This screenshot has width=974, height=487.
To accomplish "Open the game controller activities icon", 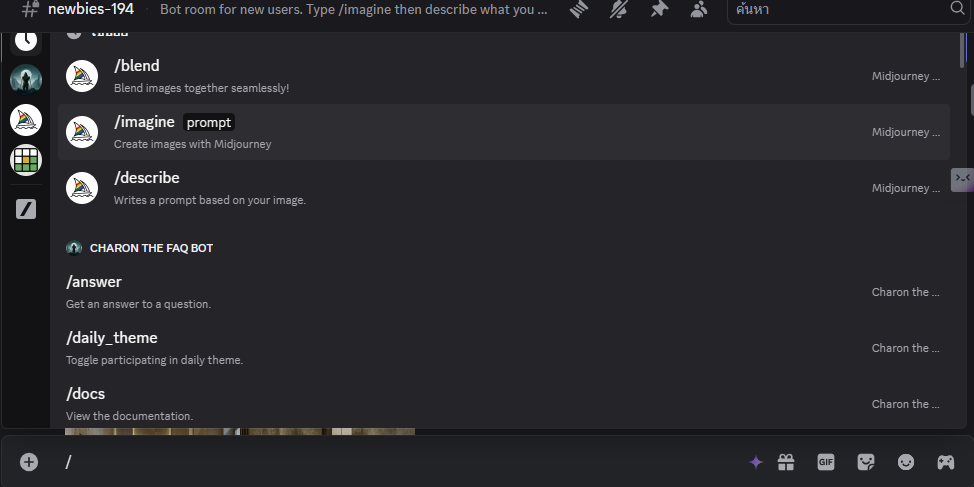I will pos(945,462).
